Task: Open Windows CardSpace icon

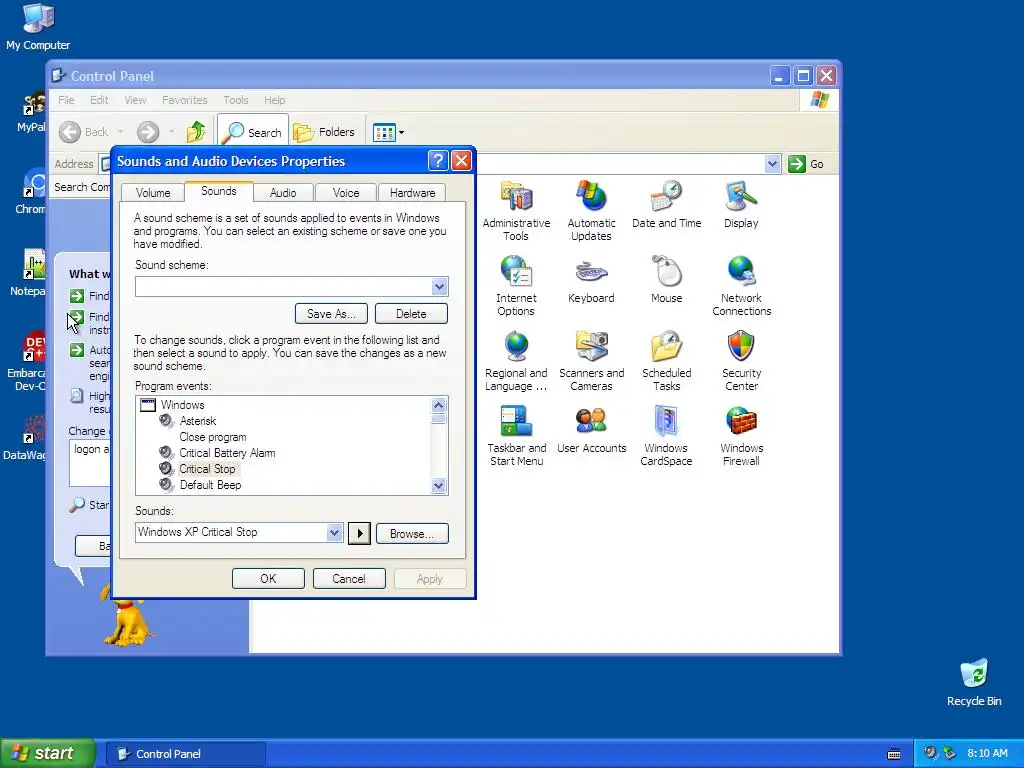Action: point(666,436)
